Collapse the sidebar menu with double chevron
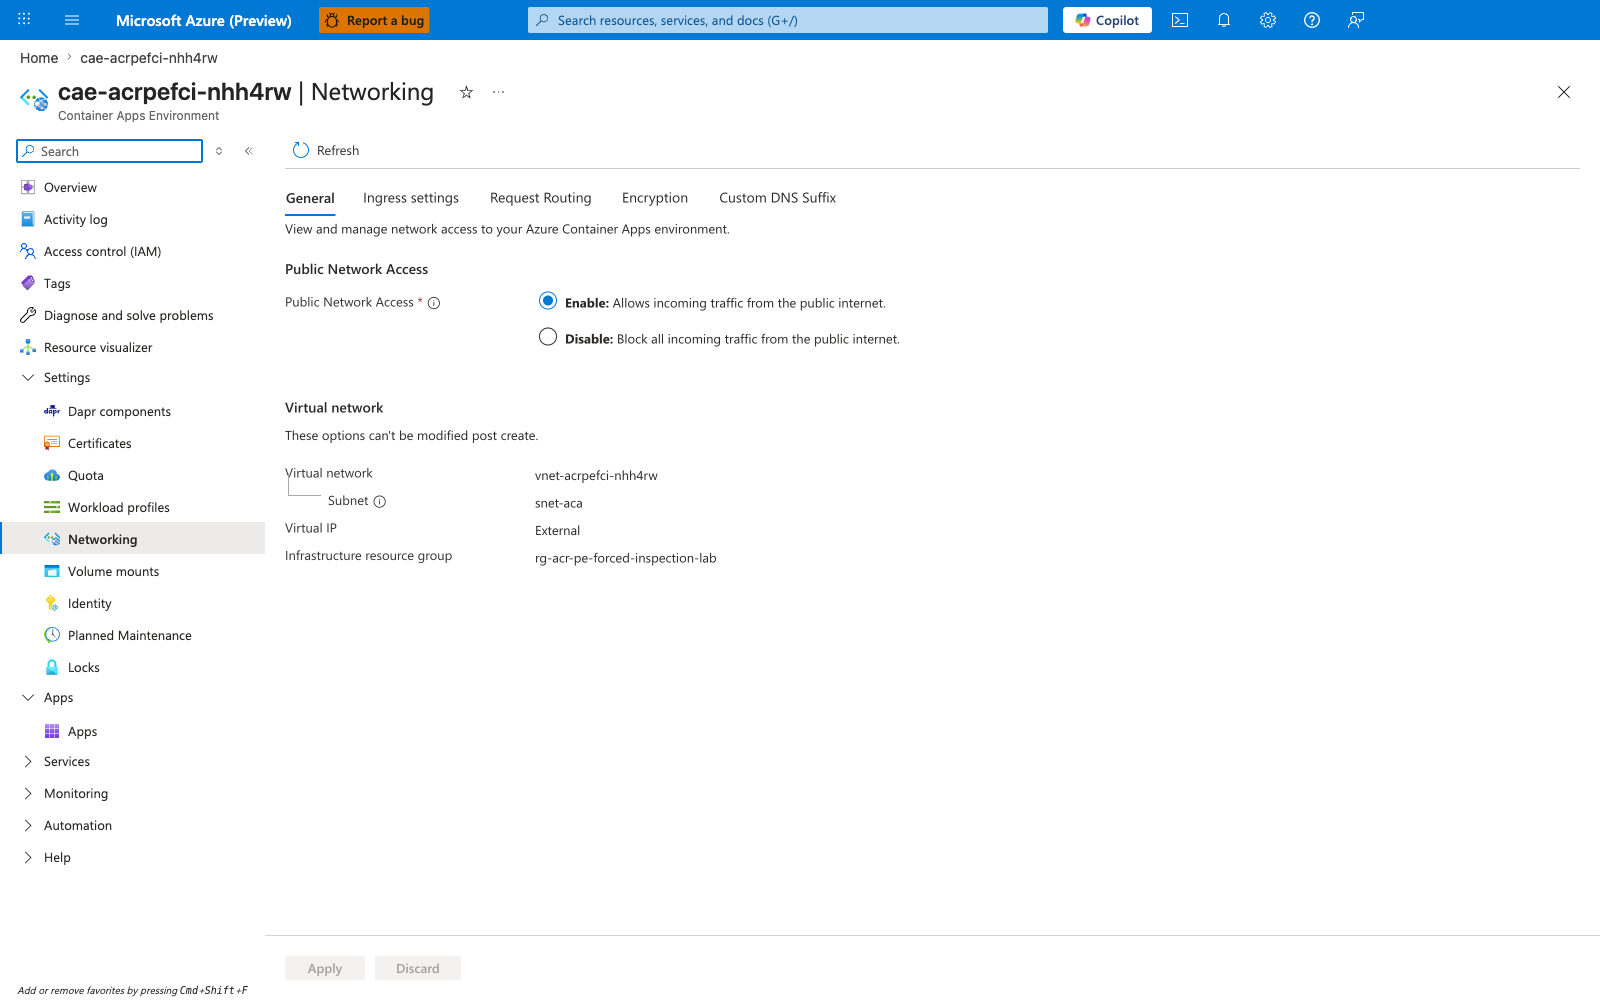The height and width of the screenshot is (1000, 1600). [249, 151]
